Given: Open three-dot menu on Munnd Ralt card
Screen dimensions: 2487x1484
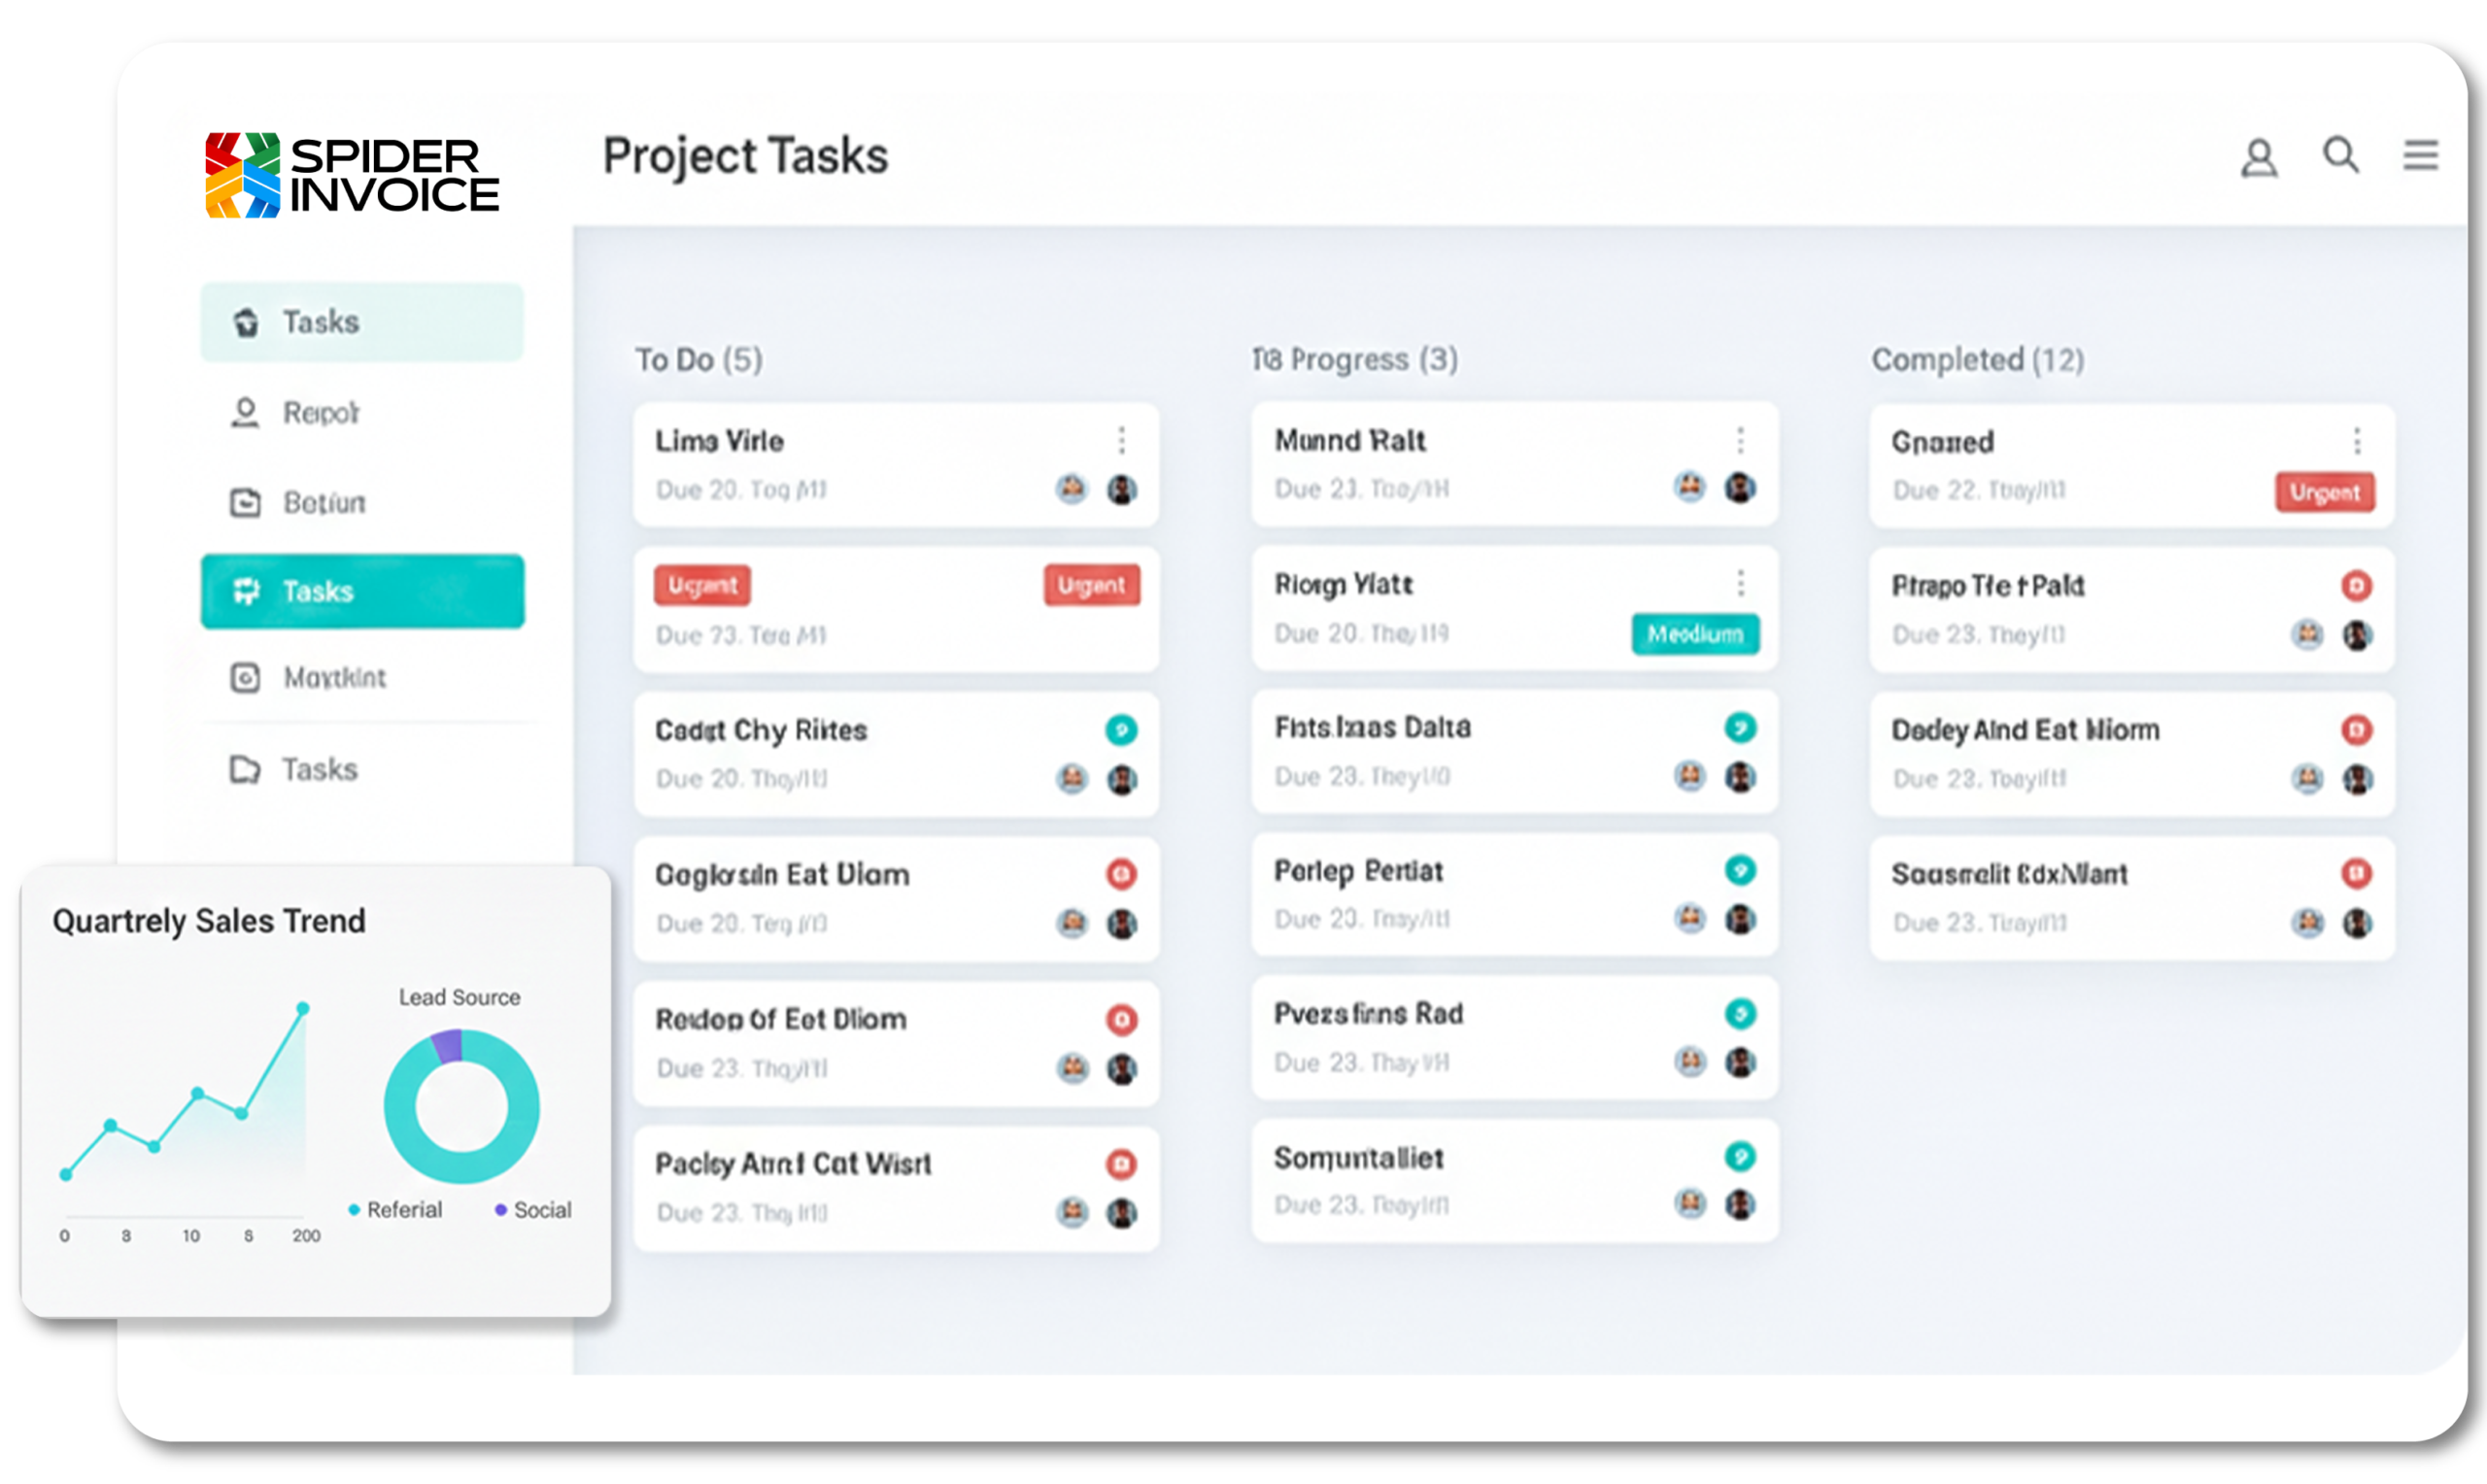Looking at the screenshot, I should pyautogui.click(x=1740, y=441).
